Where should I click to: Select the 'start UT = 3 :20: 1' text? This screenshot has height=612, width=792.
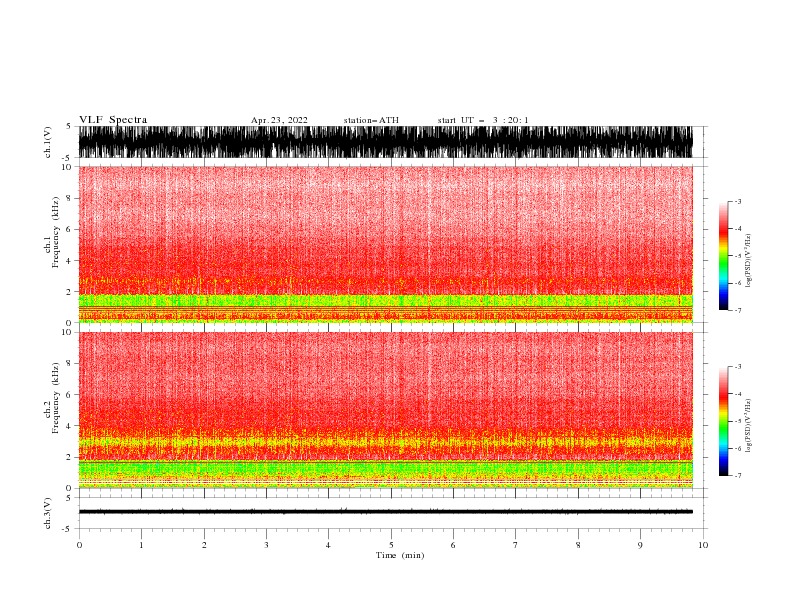coord(483,120)
